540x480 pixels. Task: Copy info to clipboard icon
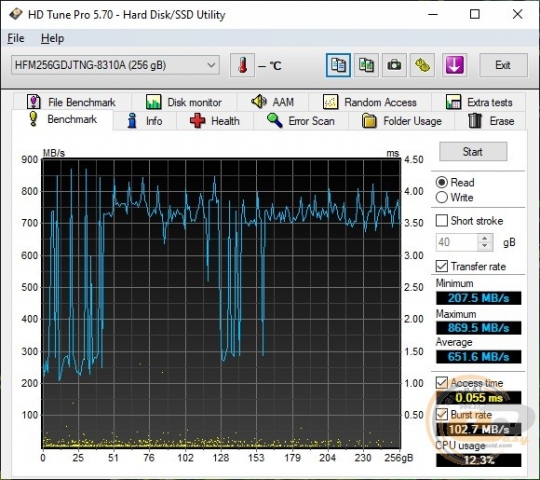(338, 65)
